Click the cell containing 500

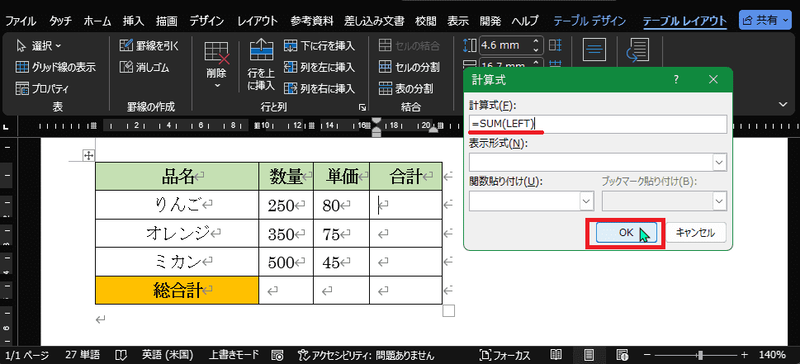[286, 262]
